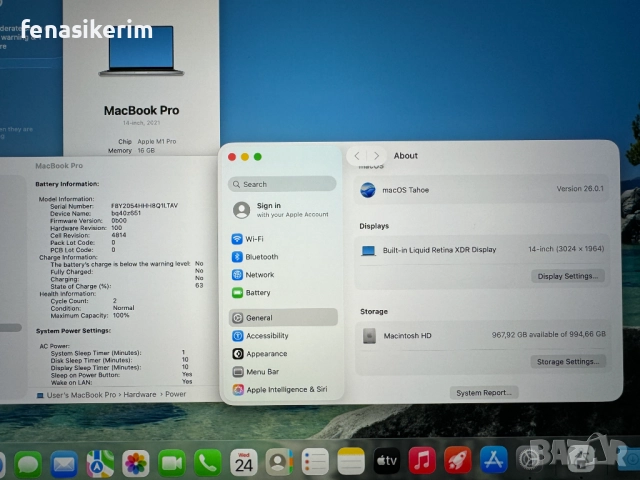Open Notes app in the Dock
Viewport: 640px width, 480px height.
pyautogui.click(x=351, y=461)
